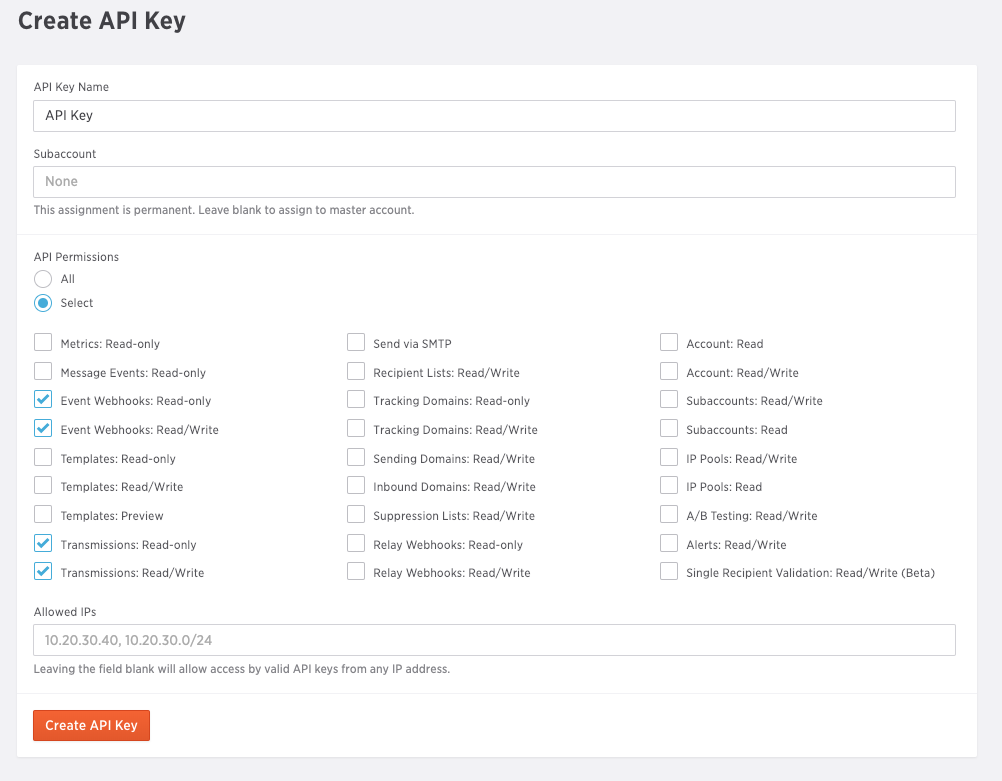Tick Relay Webhooks: Read/Write
Viewport: 1002px width, 781px height.
click(x=356, y=571)
